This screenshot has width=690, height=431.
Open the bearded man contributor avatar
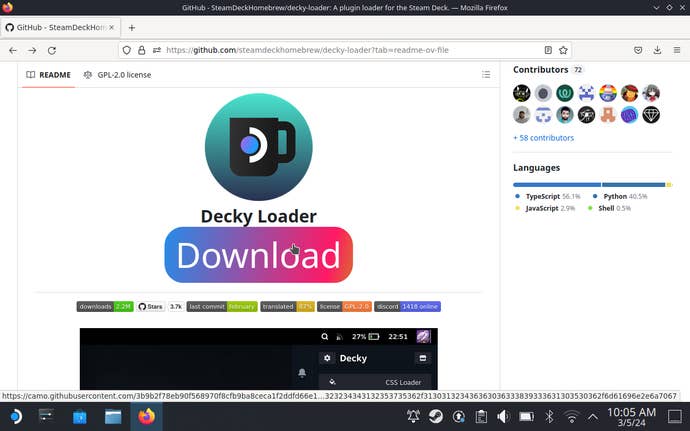click(x=565, y=115)
